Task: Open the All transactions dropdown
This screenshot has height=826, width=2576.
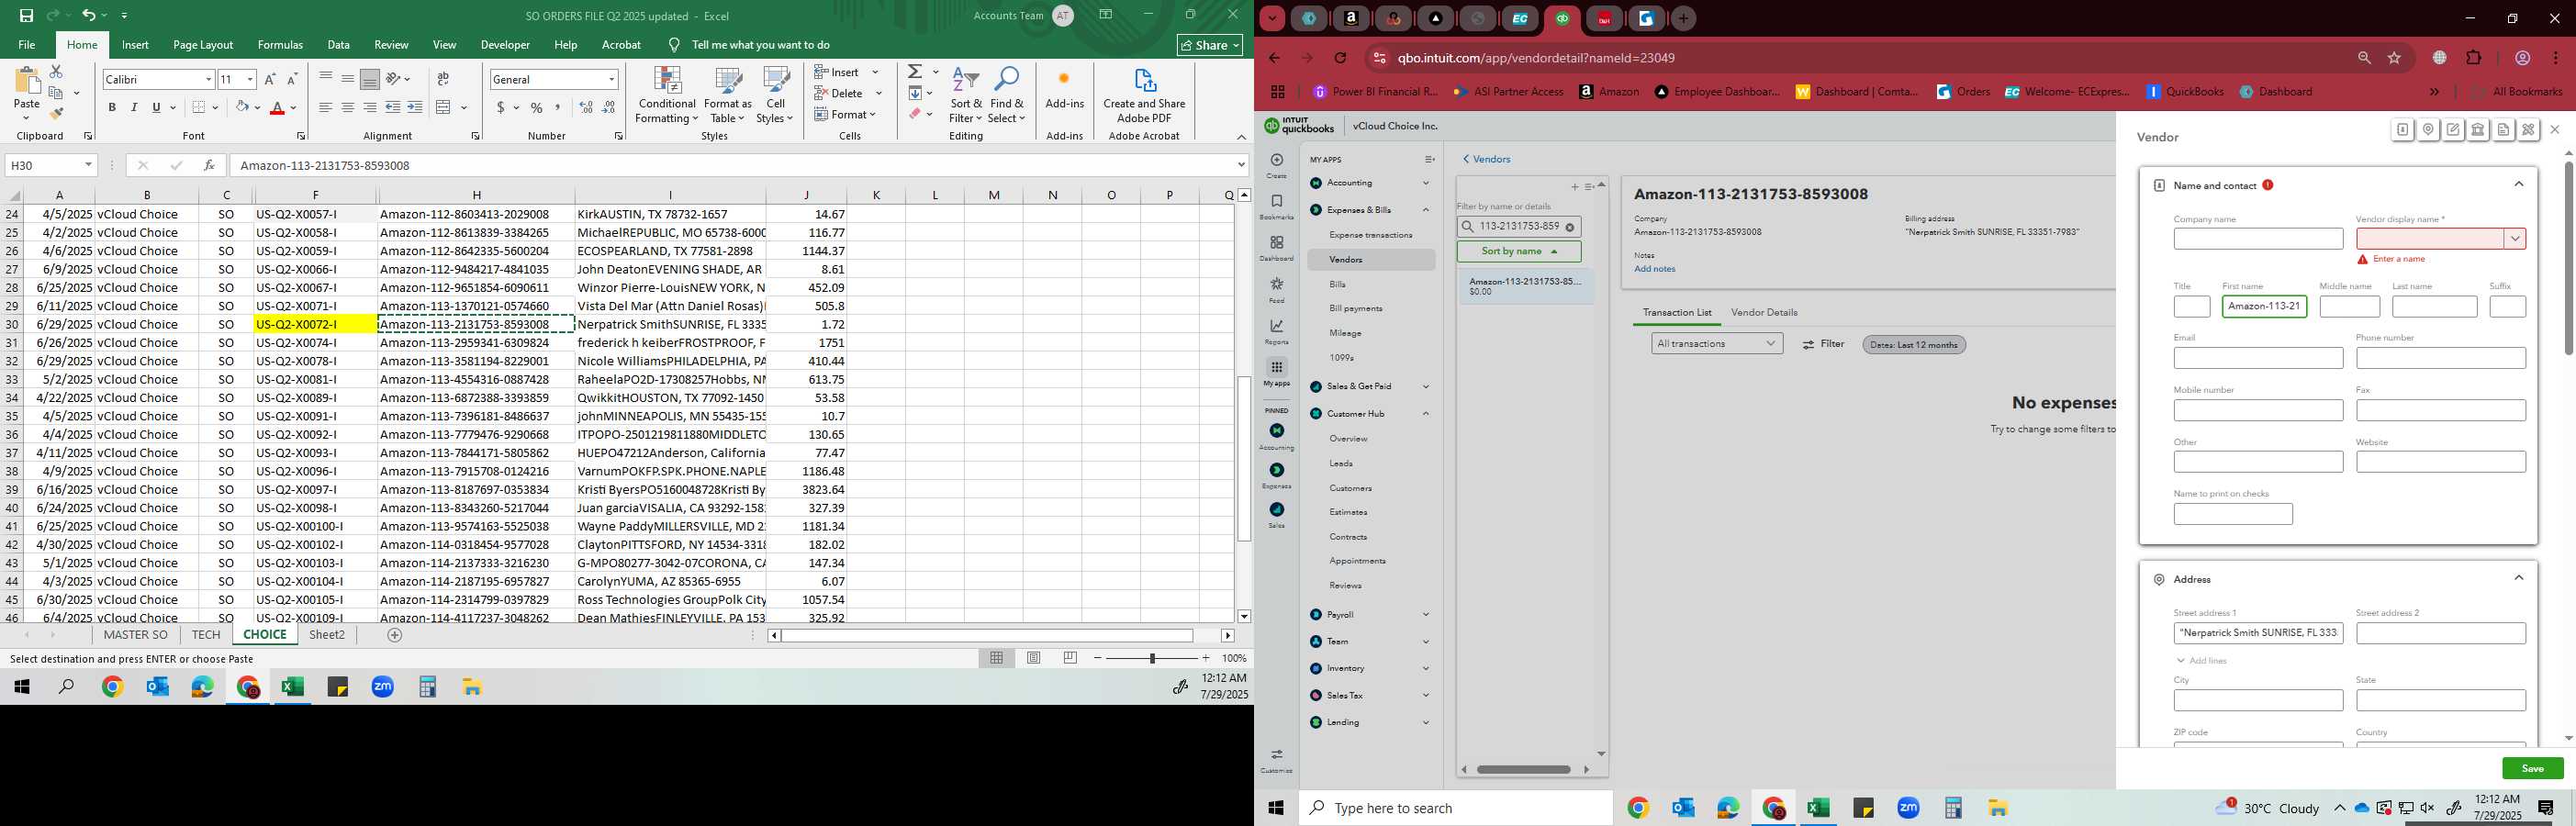Action: pos(1716,344)
